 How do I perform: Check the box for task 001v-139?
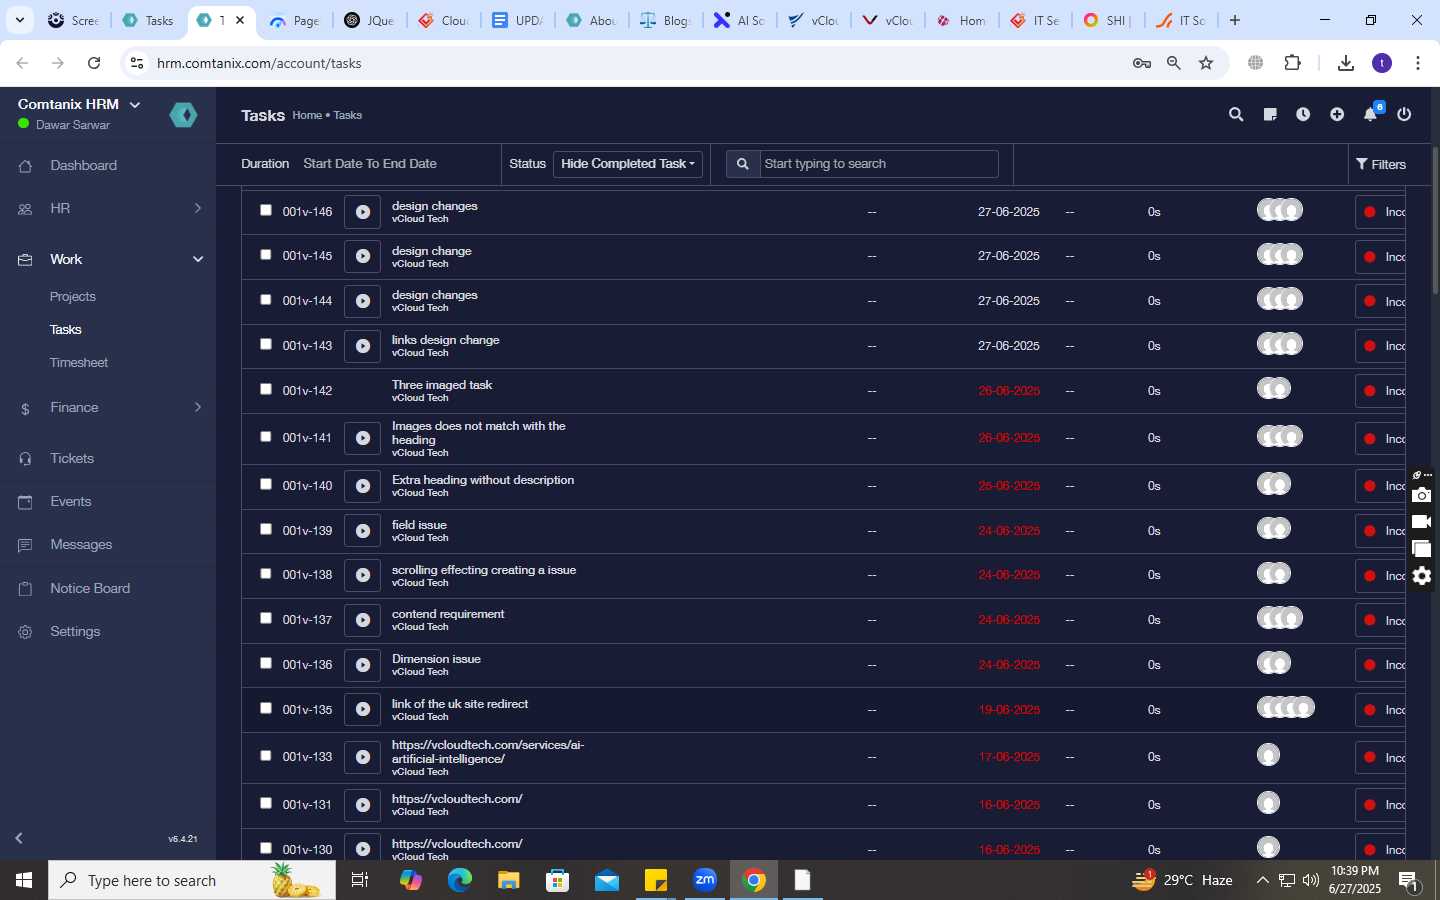click(x=266, y=529)
